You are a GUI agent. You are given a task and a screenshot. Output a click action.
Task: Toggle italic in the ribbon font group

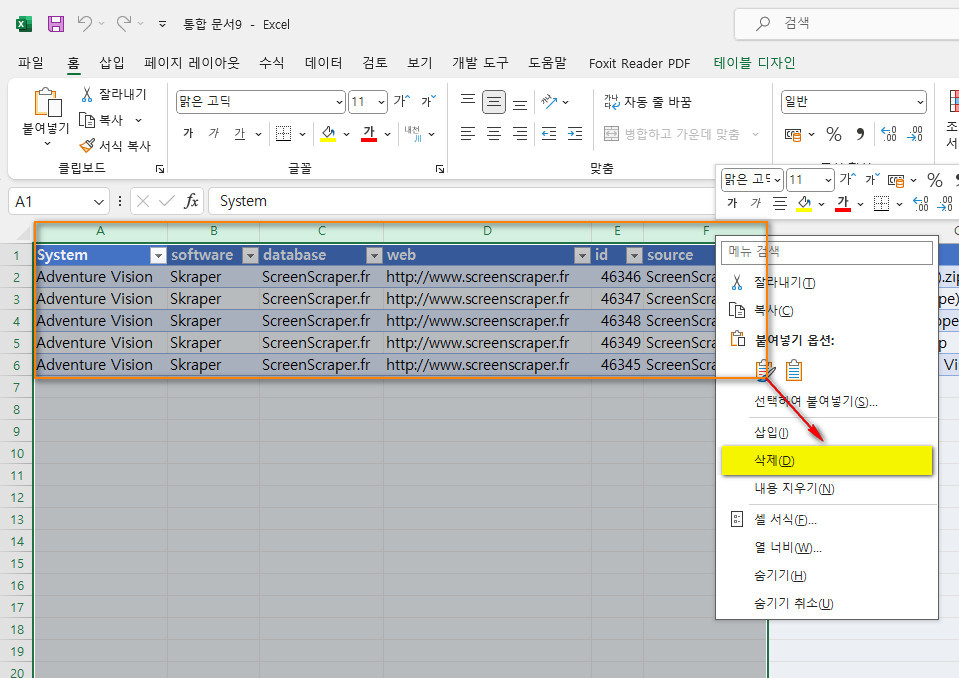tap(214, 133)
